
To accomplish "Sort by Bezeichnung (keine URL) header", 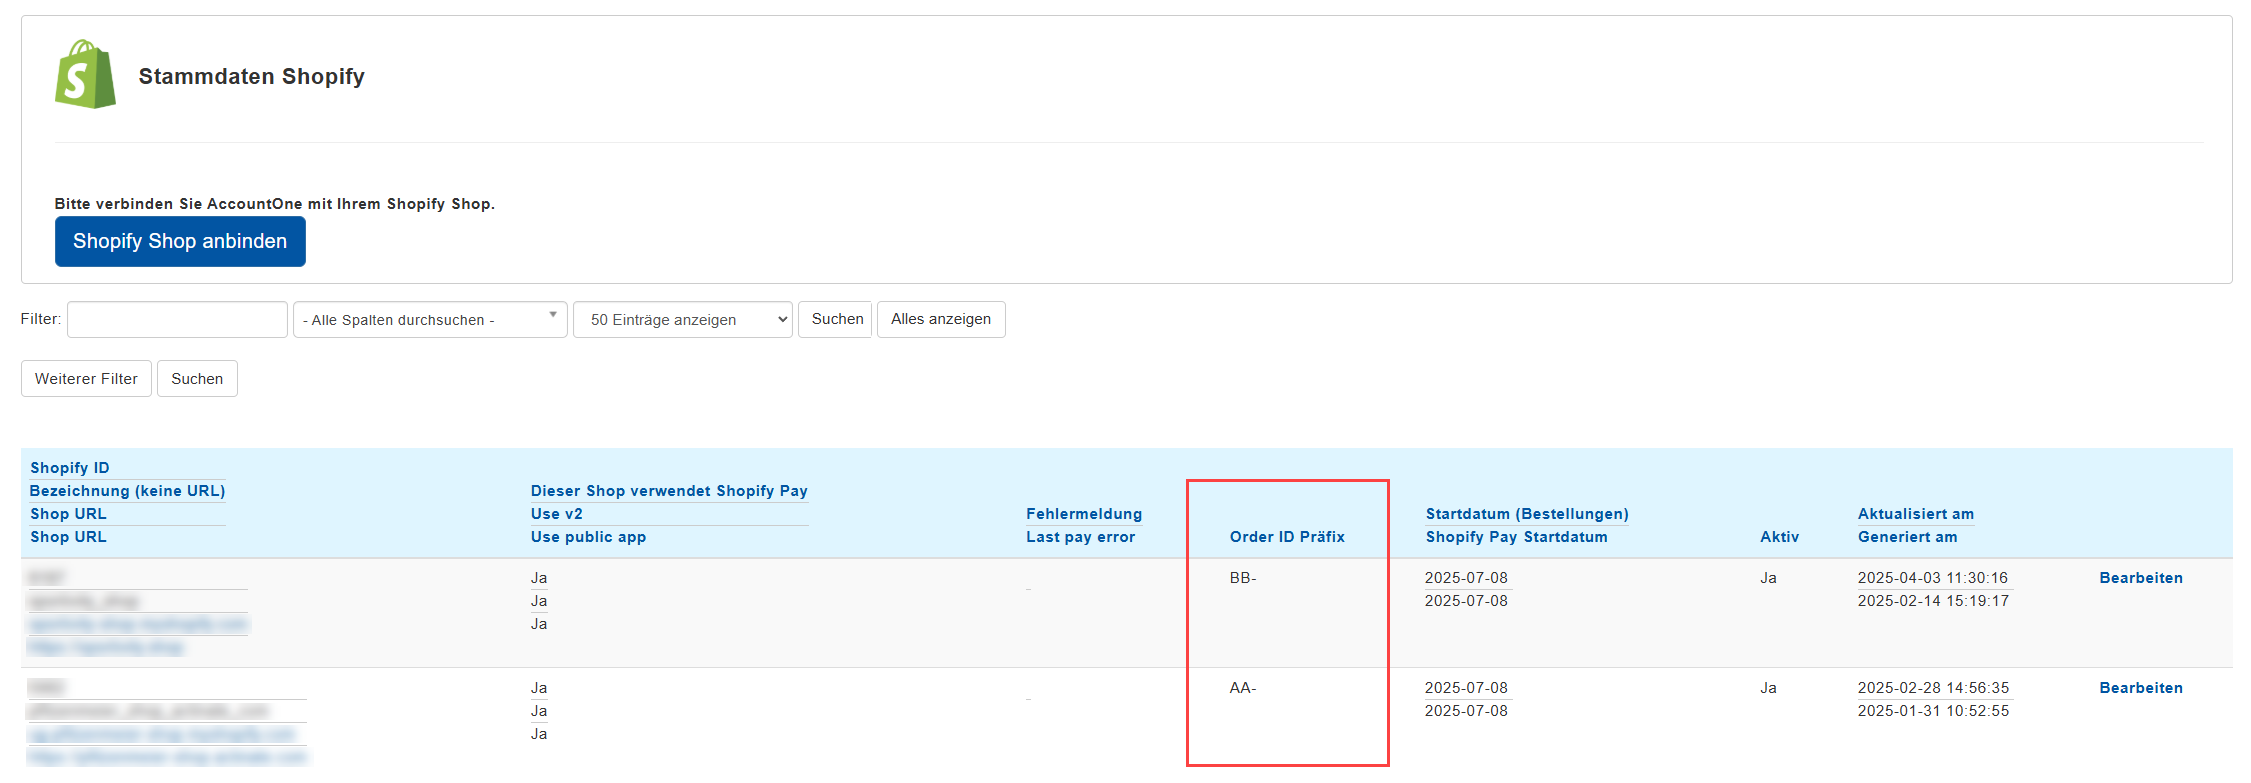I will click(x=127, y=491).
